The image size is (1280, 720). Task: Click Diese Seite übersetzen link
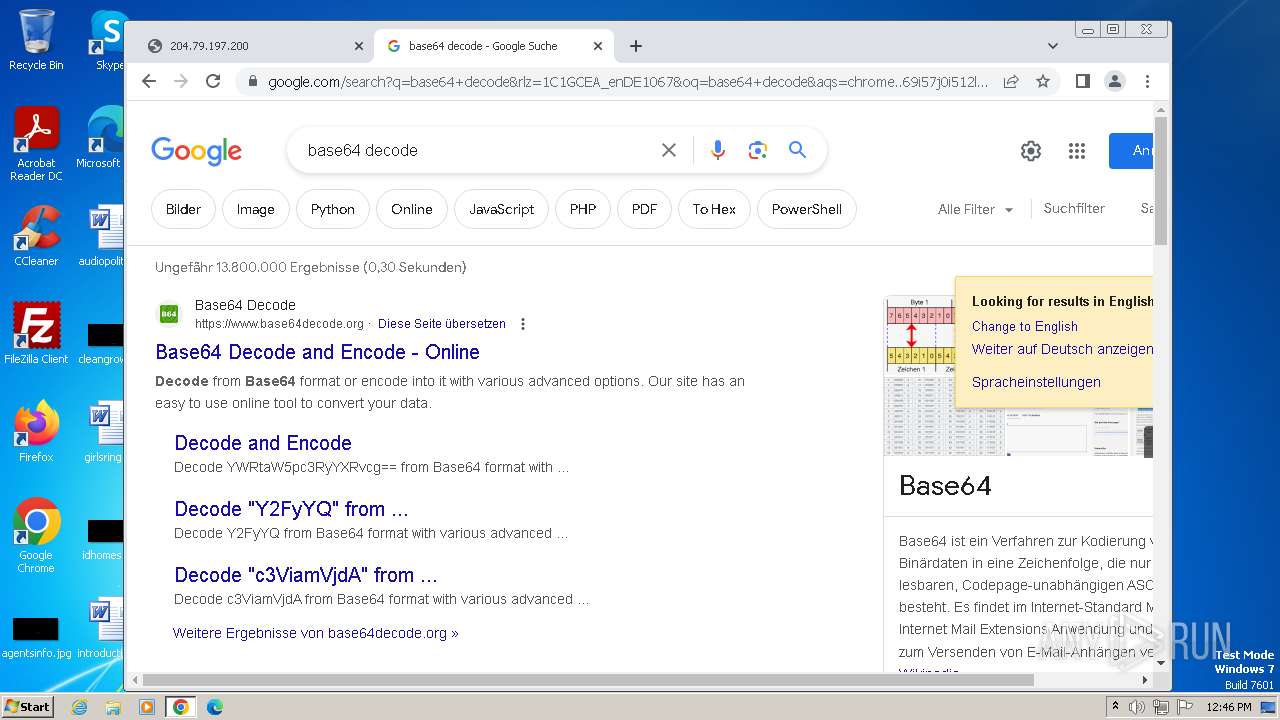click(x=442, y=324)
